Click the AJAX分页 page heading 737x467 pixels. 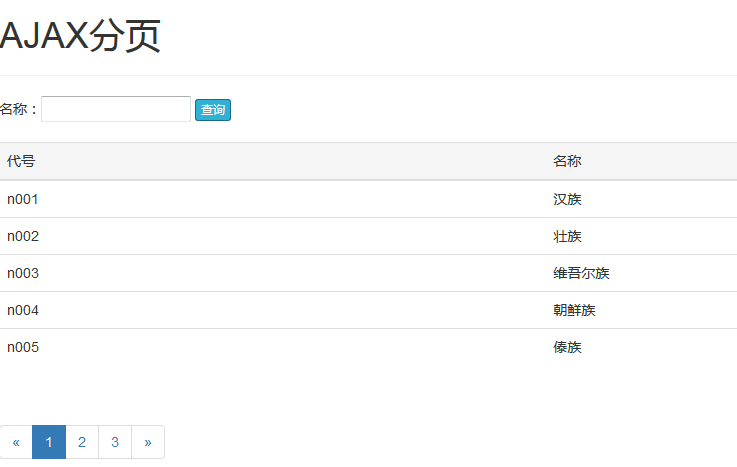click(x=80, y=36)
